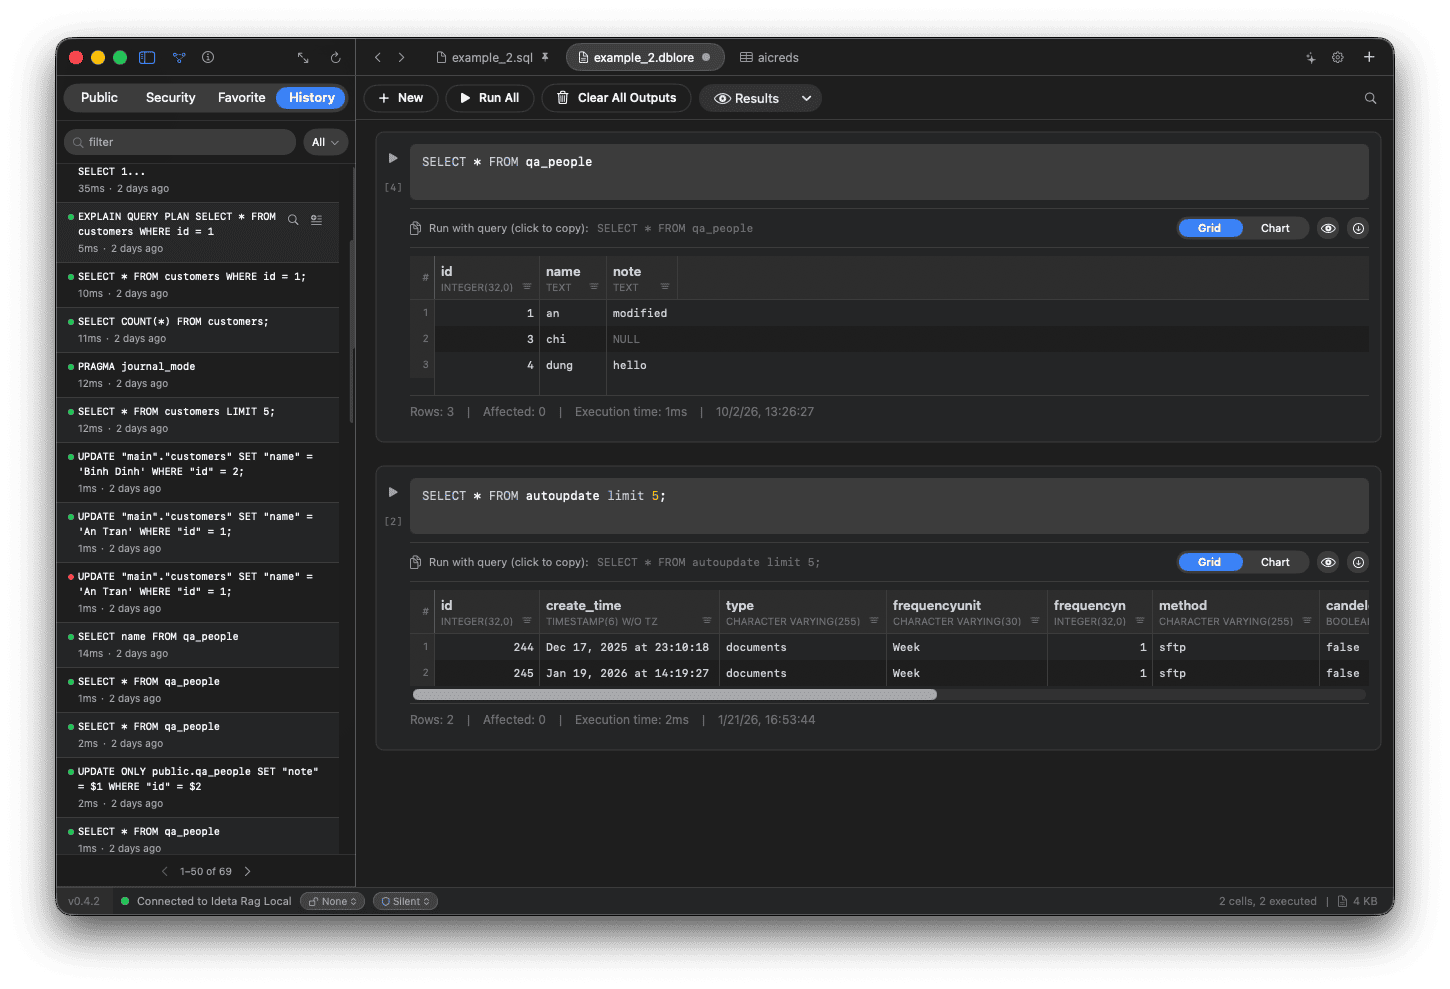Switch to the Public sidebar tab
The image size is (1450, 989).
[99, 97]
